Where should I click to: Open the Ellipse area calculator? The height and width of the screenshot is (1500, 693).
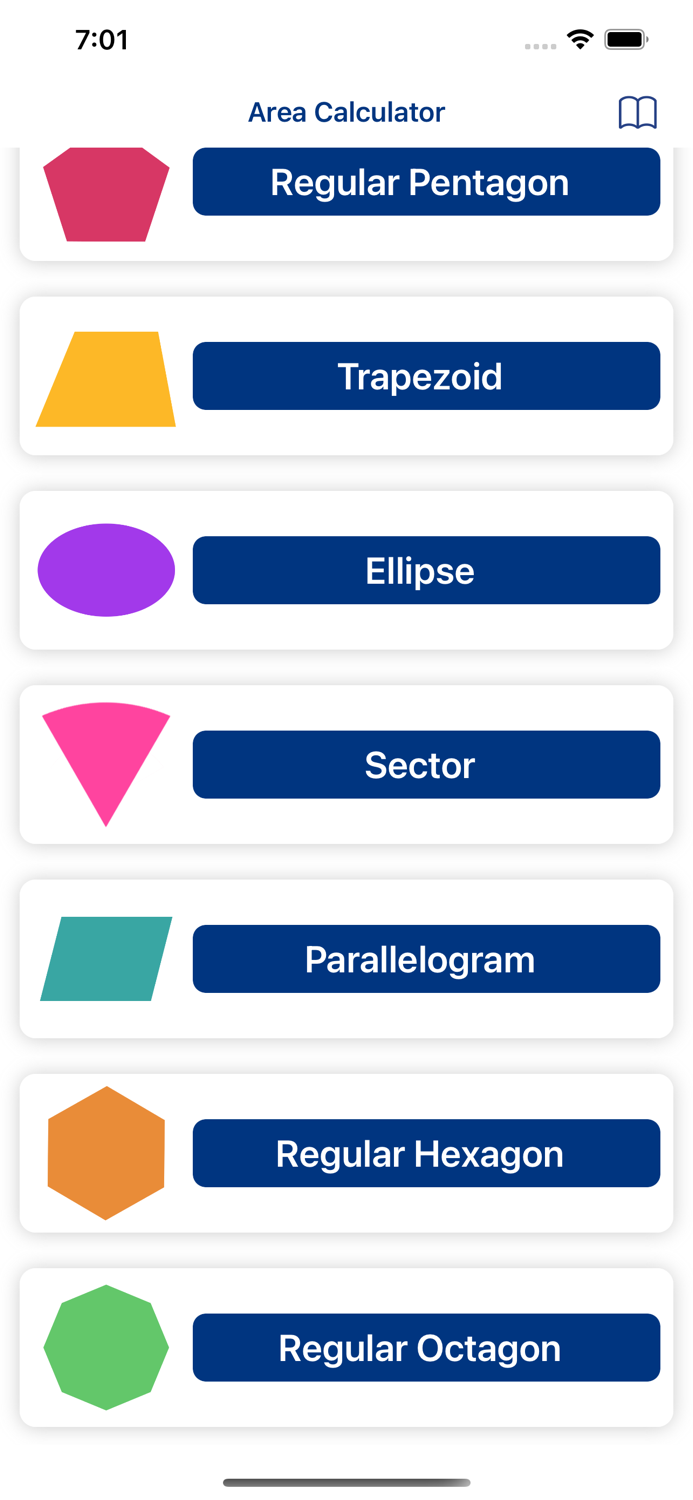pyautogui.click(x=426, y=570)
